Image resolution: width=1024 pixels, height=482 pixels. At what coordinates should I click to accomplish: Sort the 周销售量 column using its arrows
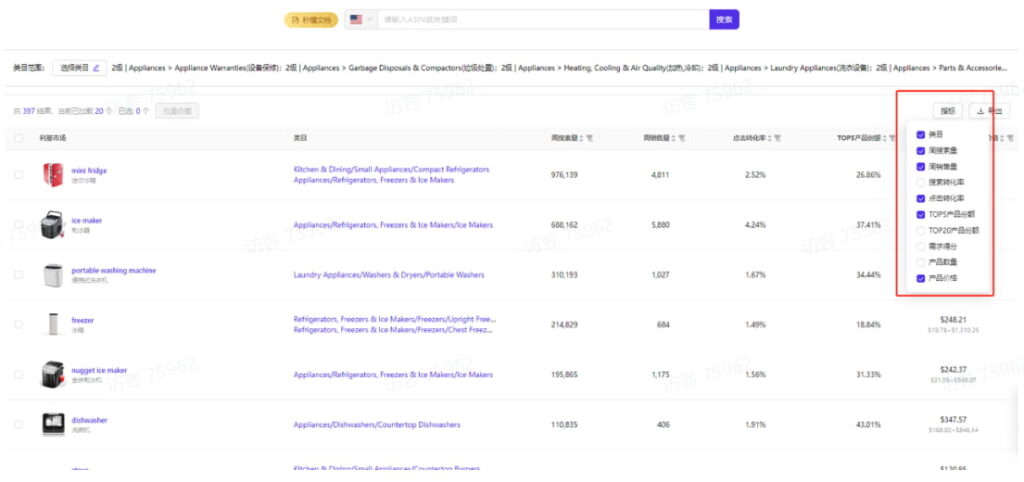tap(674, 137)
